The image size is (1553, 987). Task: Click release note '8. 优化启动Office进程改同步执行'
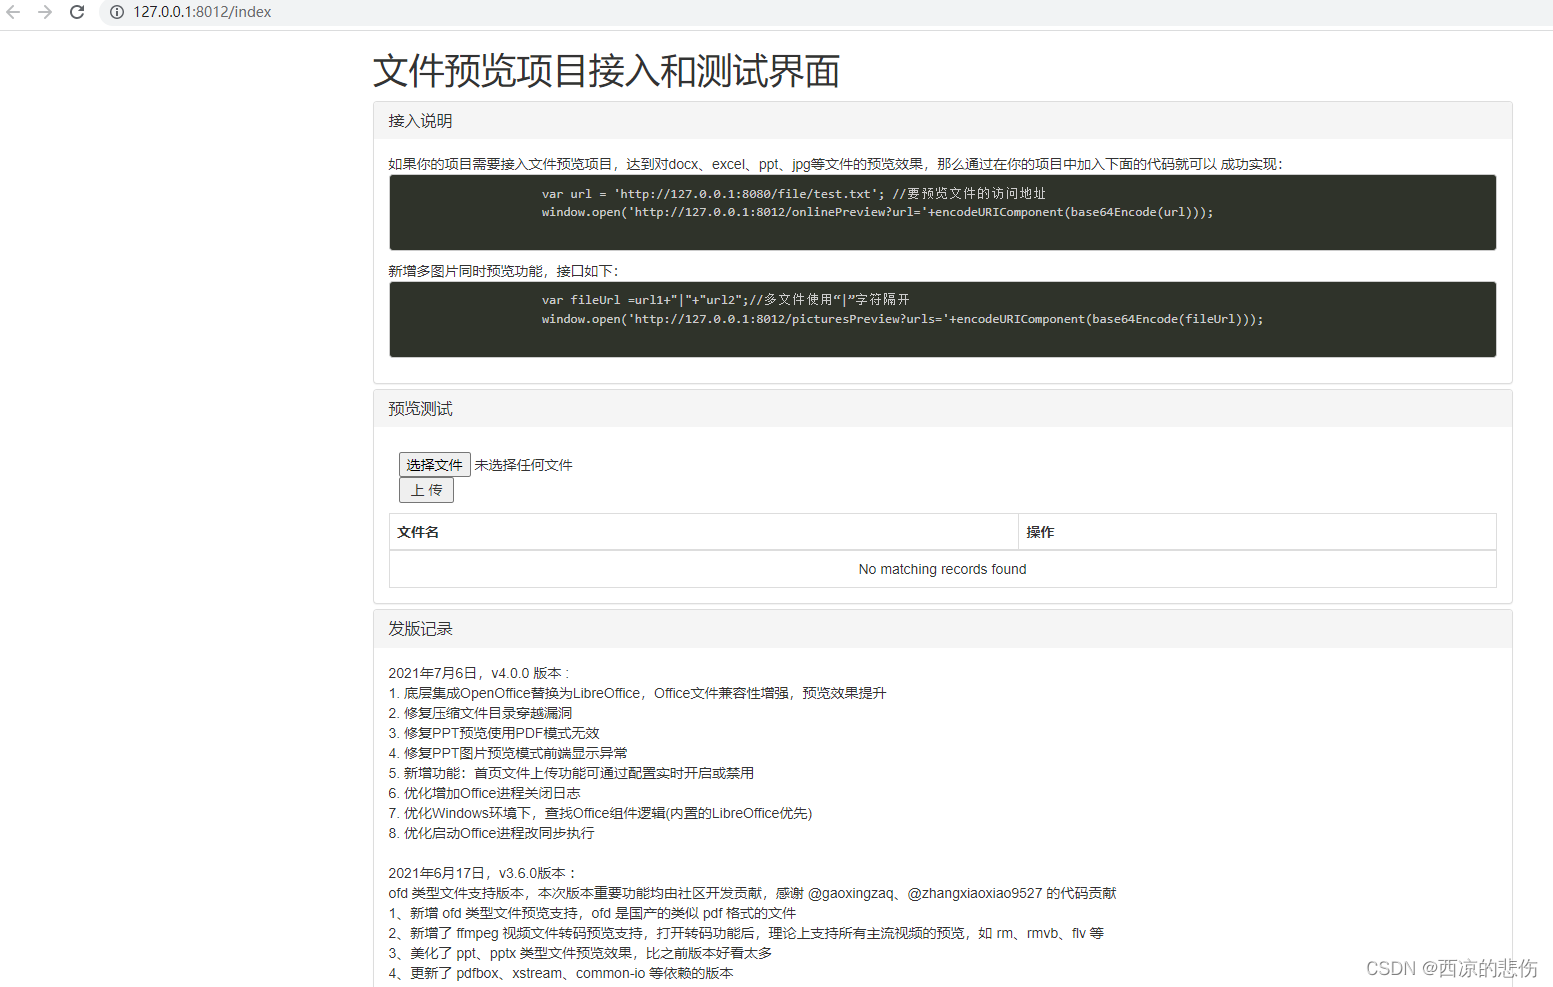point(491,833)
